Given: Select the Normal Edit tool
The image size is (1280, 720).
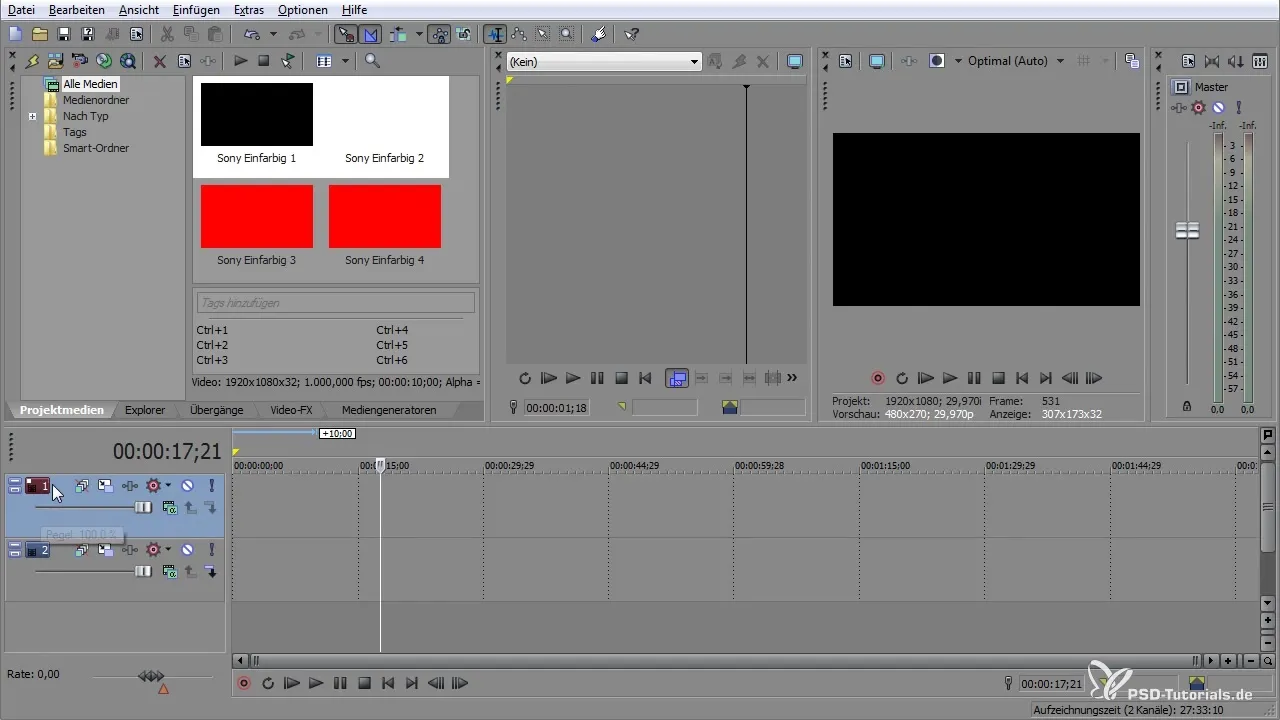Looking at the screenshot, I should pos(495,34).
